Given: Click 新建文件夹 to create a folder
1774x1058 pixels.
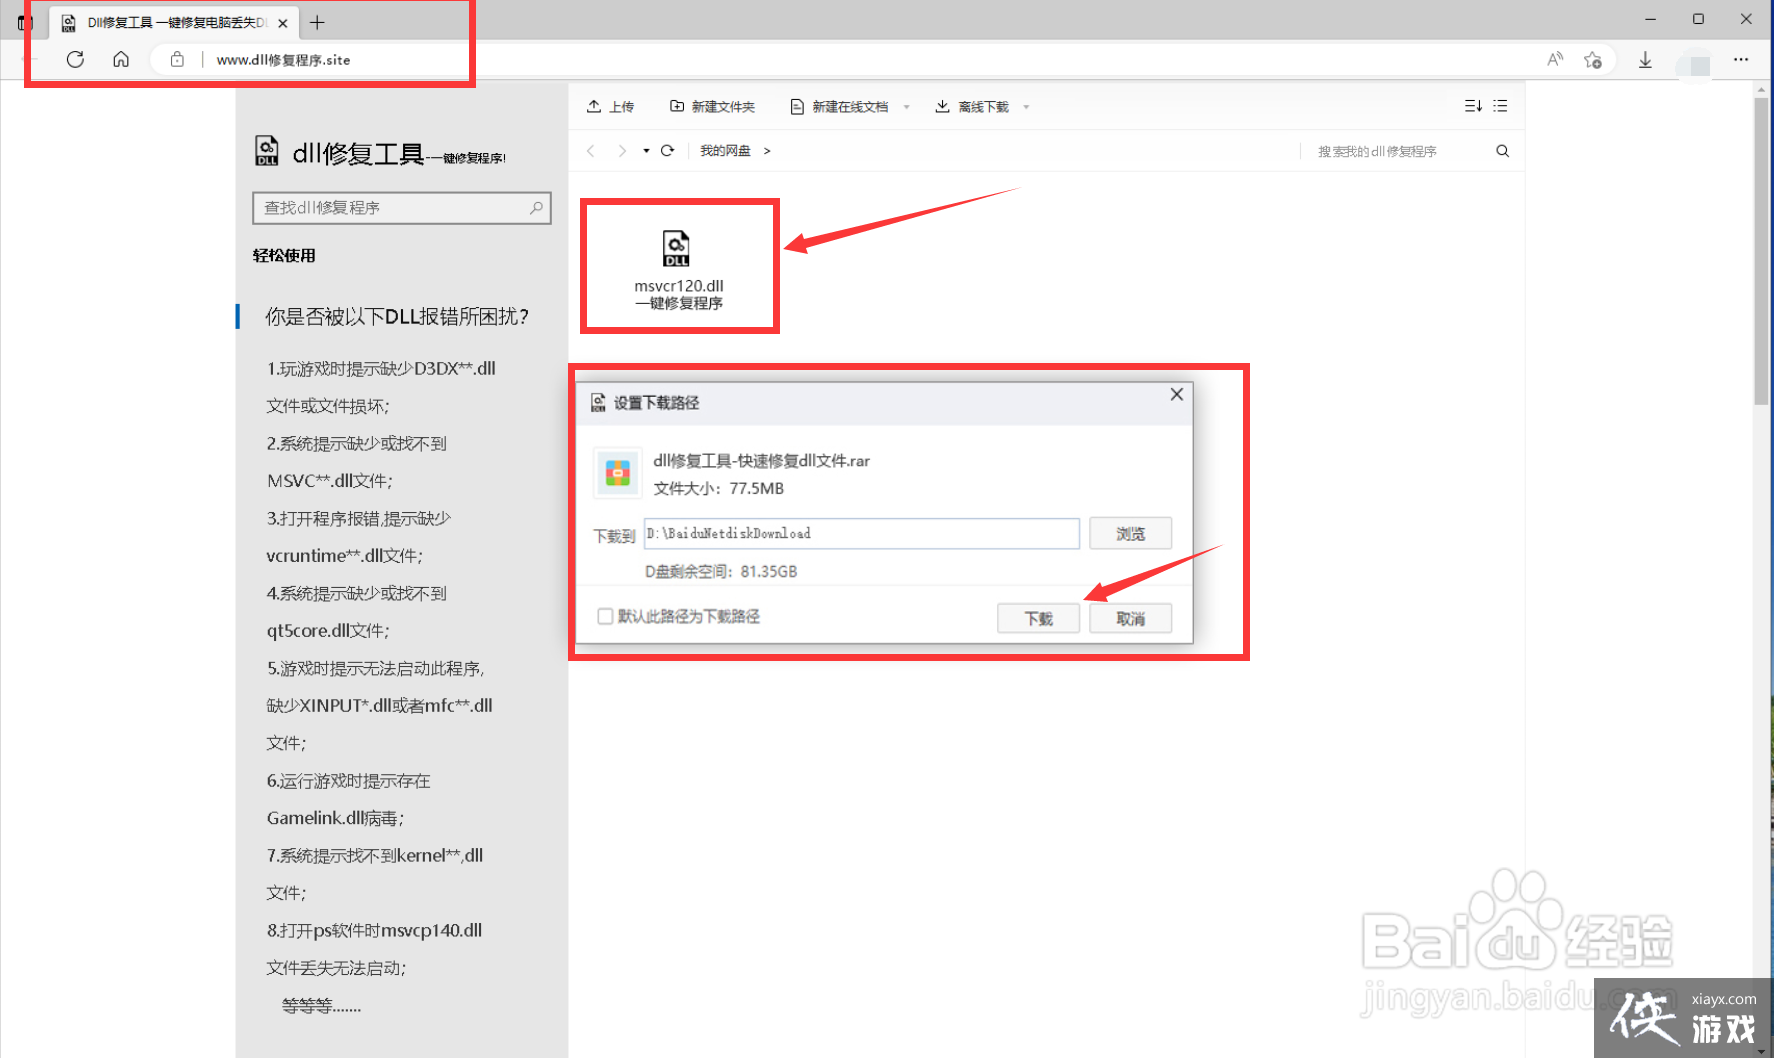Looking at the screenshot, I should click(x=712, y=107).
